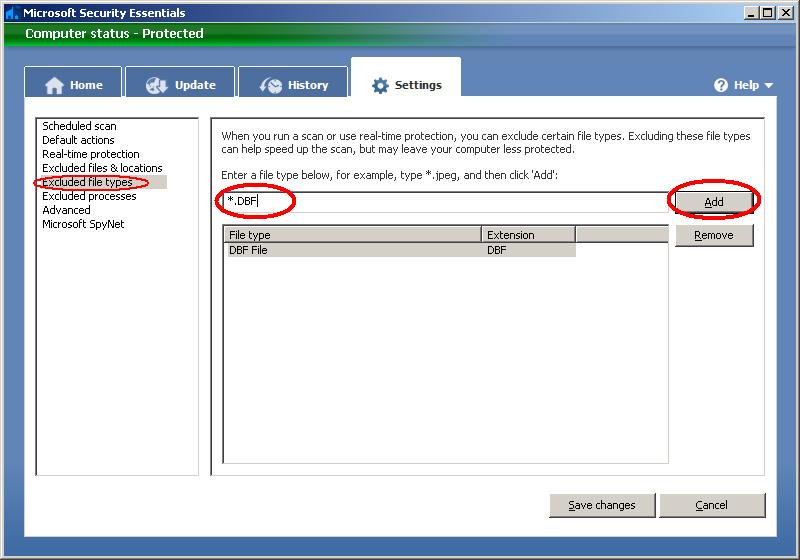Open Default actions settings
This screenshot has height=560, width=800.
tap(78, 140)
